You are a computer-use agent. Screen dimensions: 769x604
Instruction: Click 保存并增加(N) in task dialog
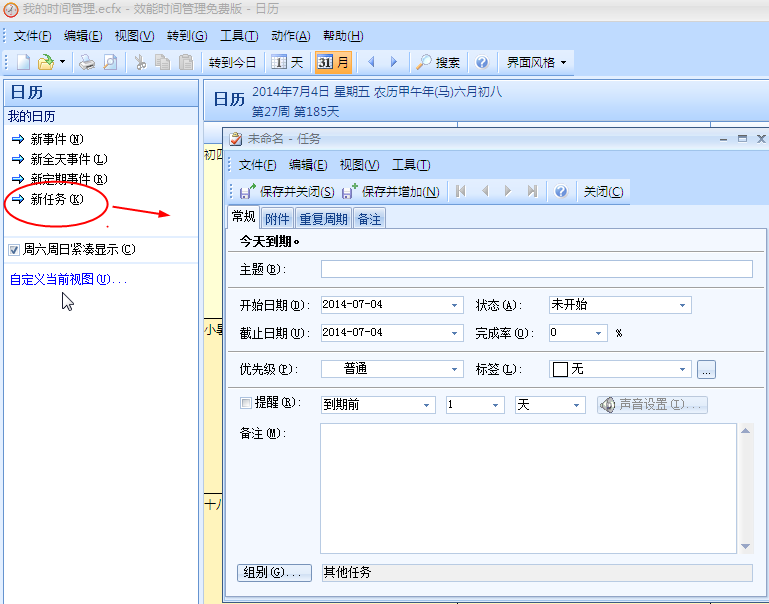tap(390, 192)
